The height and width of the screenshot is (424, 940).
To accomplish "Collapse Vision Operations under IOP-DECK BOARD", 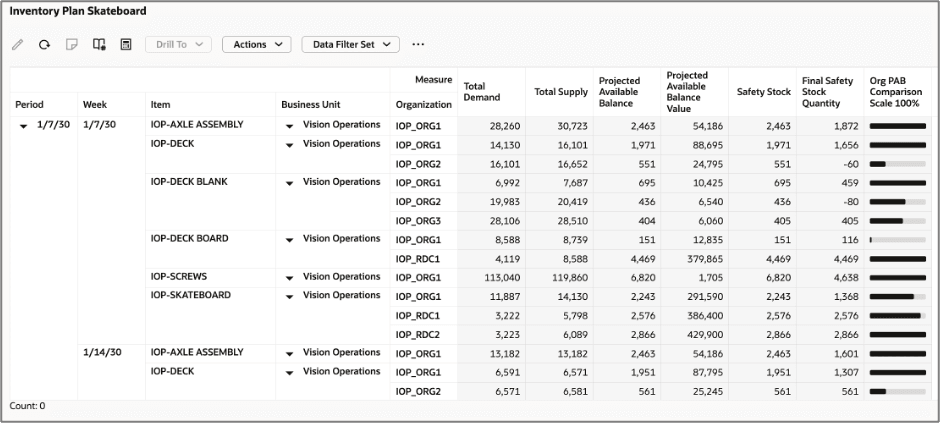I will 290,240.
